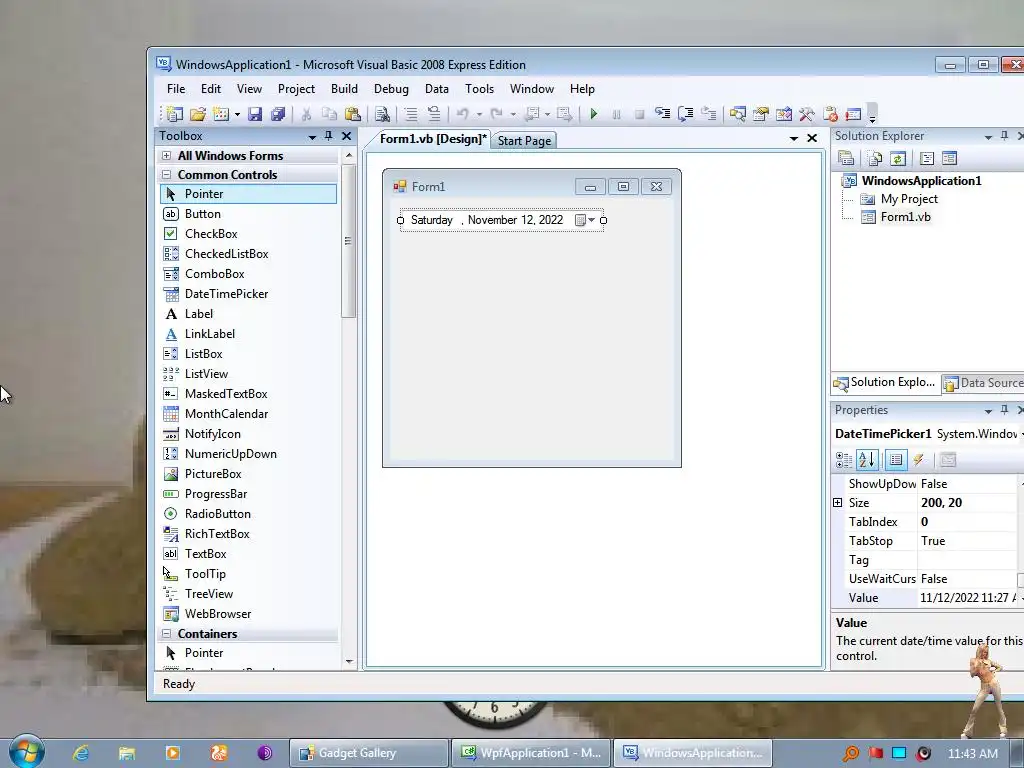Switch Properties grid to Categorized view

pyautogui.click(x=844, y=460)
